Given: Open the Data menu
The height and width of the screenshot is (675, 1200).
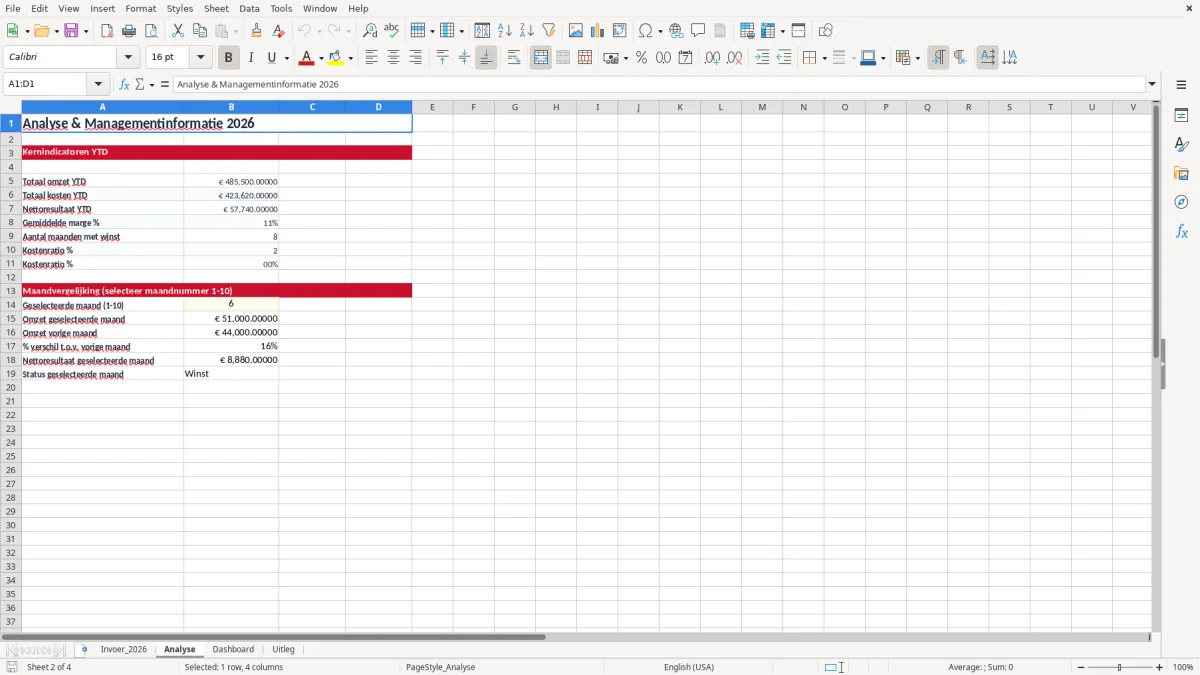Looking at the screenshot, I should click(x=249, y=8).
